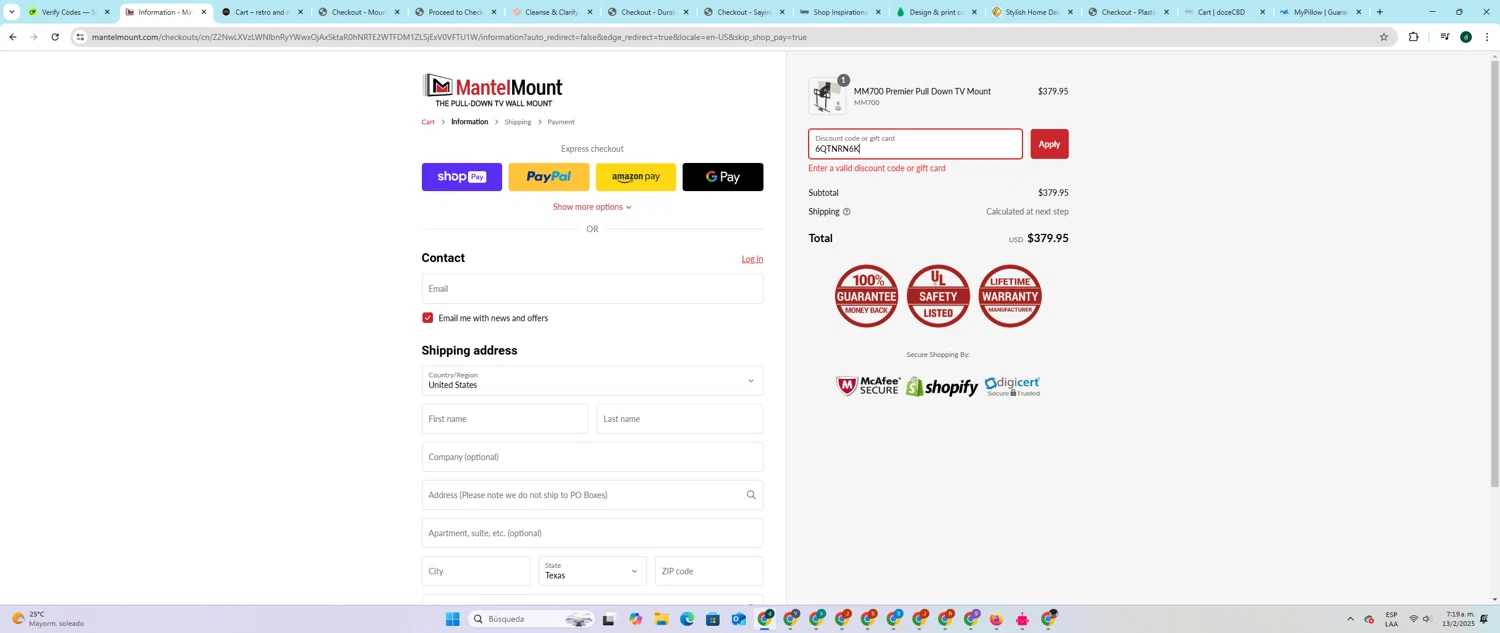Viewport: 1500px width, 633px height.
Task: Click the MM700 product thumbnail
Action: (826, 96)
